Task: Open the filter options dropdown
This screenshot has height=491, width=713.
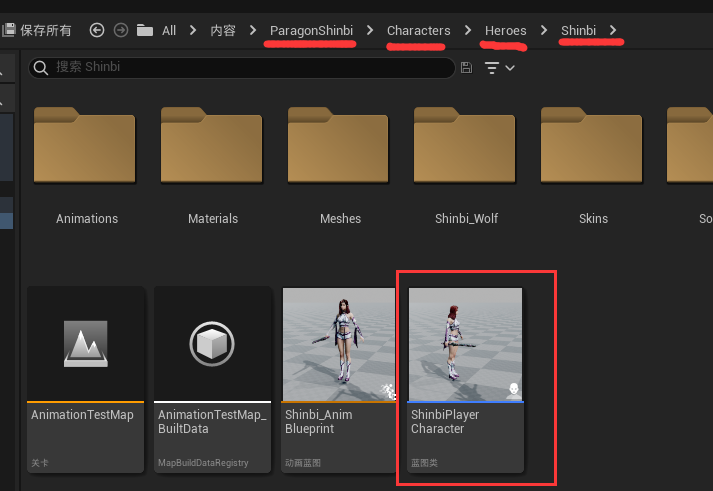Action: pos(499,68)
